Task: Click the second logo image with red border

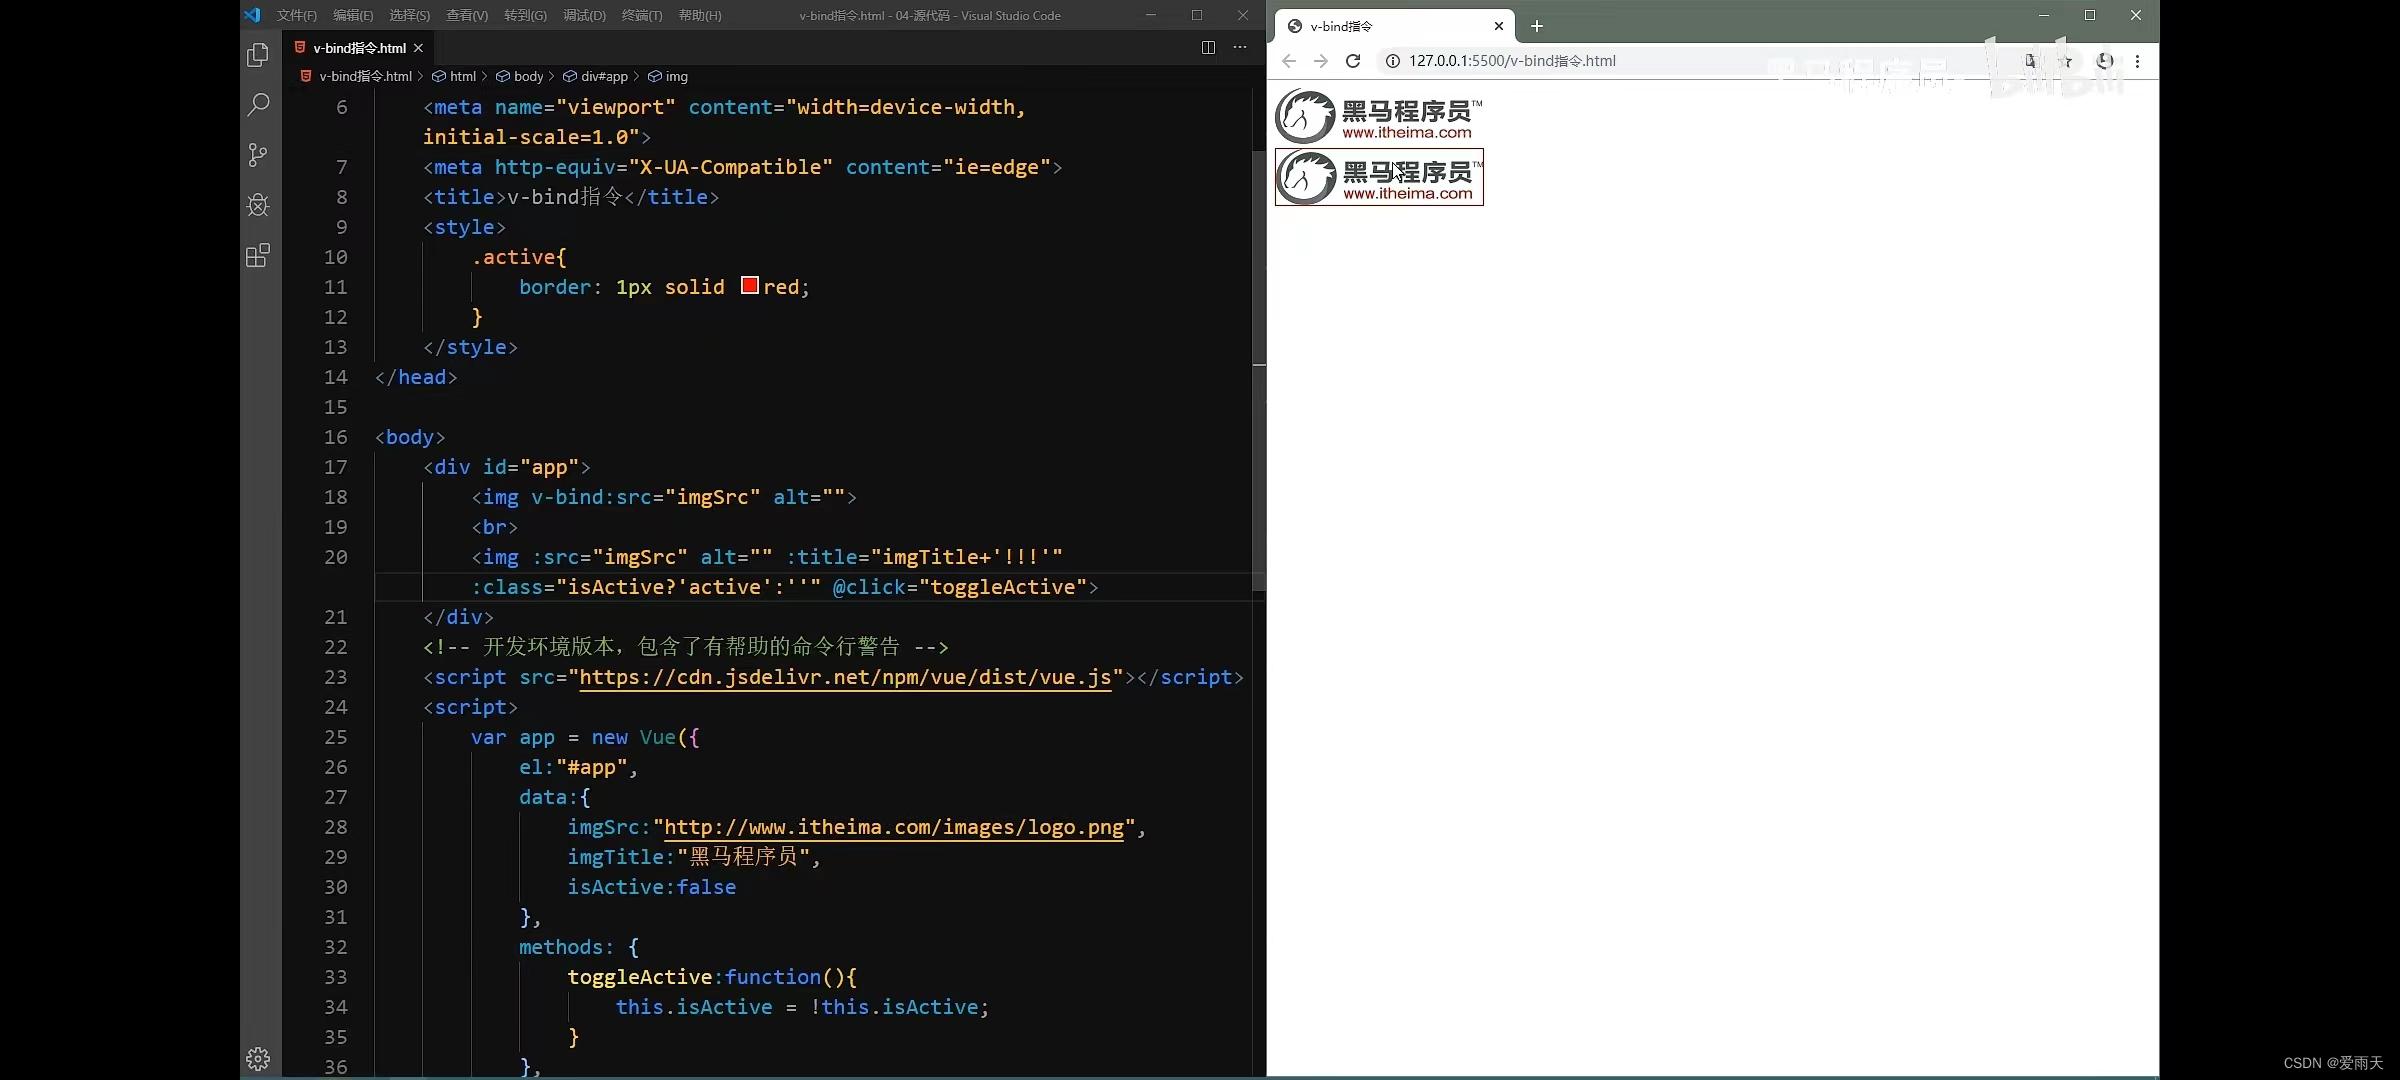Action: (1379, 178)
